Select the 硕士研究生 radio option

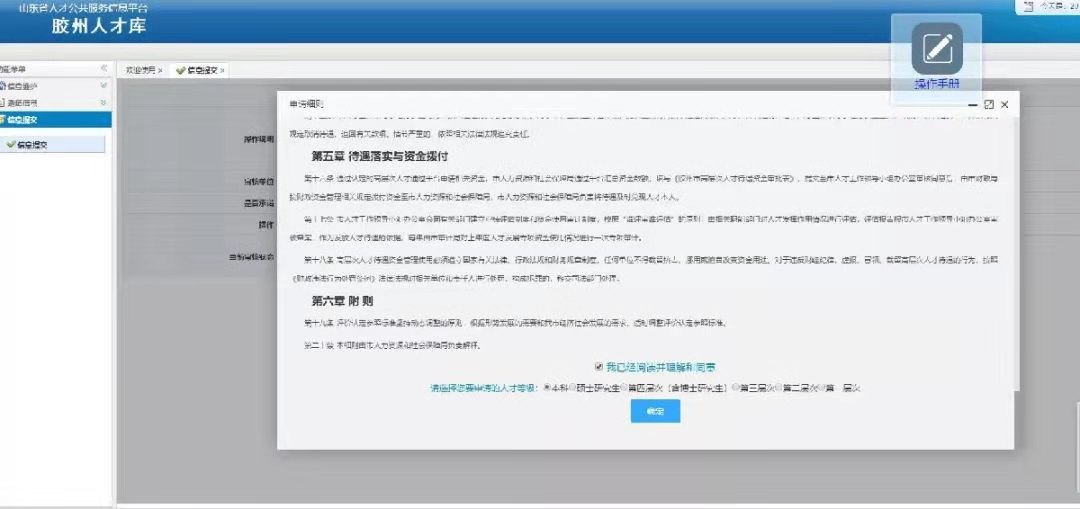click(x=573, y=386)
